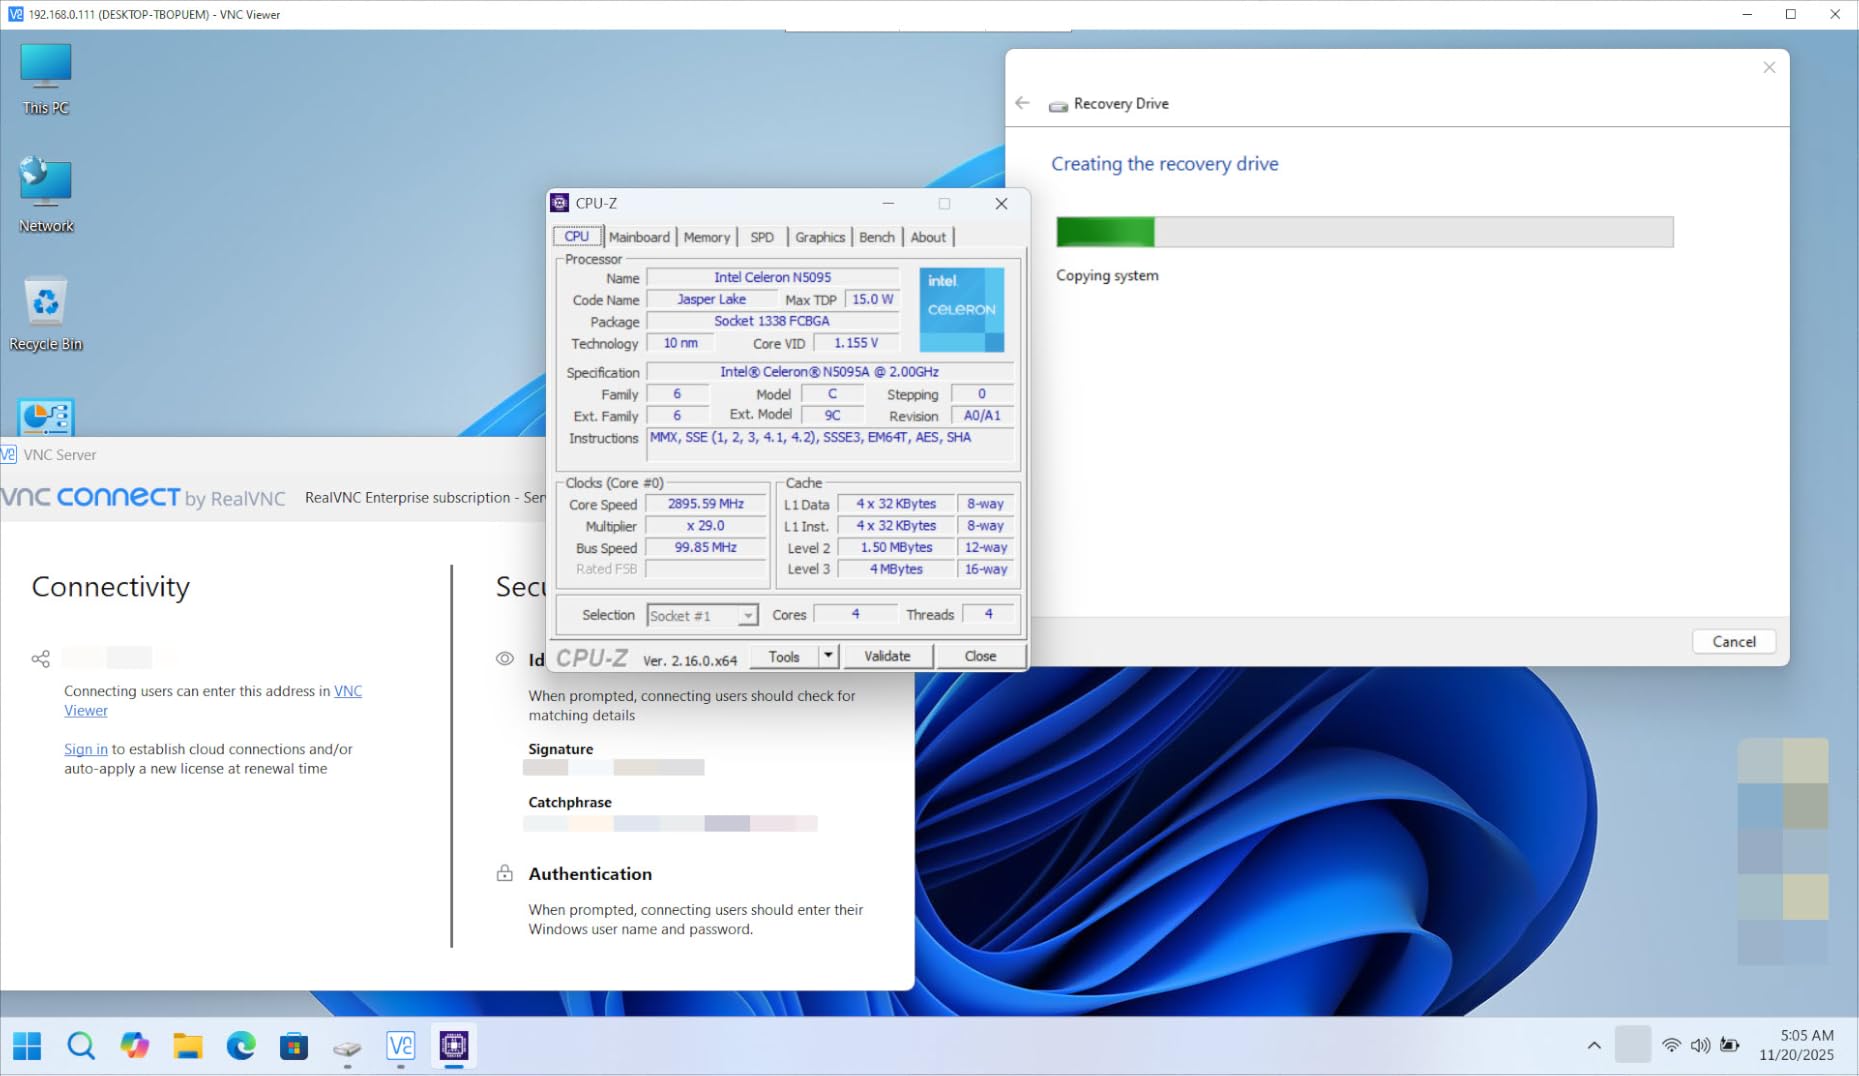Image resolution: width=1859 pixels, height=1076 pixels.
Task: Switch to the Graphics tab in CPU-Z
Action: (x=820, y=237)
